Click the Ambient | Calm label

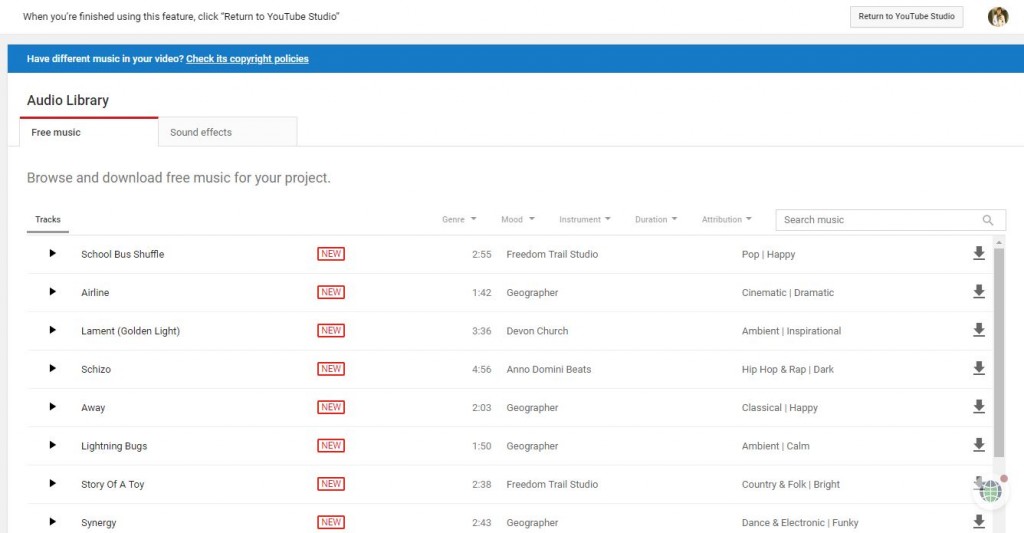775,445
